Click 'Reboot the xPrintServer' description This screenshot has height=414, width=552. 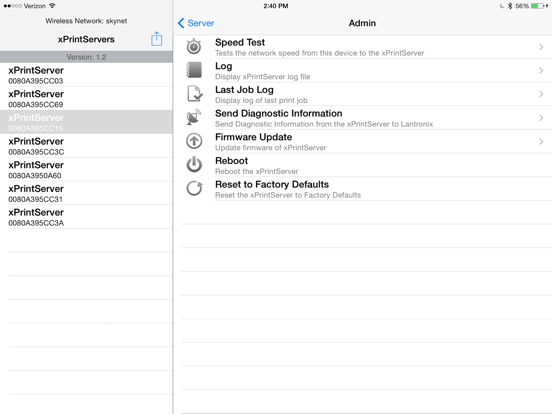pos(257,171)
